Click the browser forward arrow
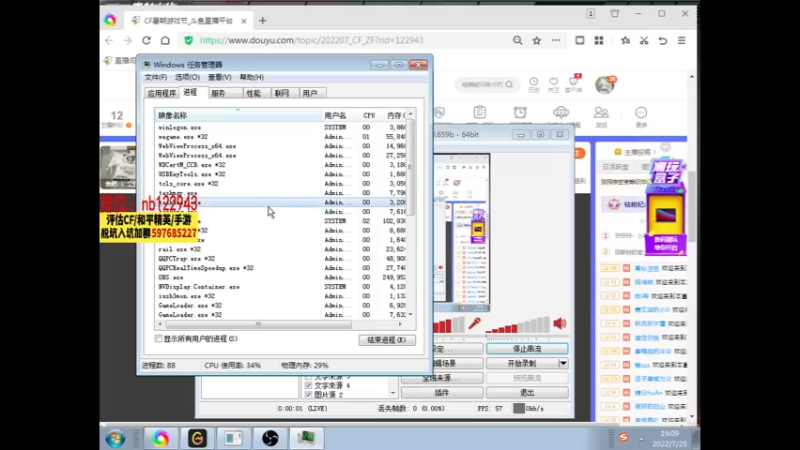This screenshot has width=800, height=450. click(128, 40)
